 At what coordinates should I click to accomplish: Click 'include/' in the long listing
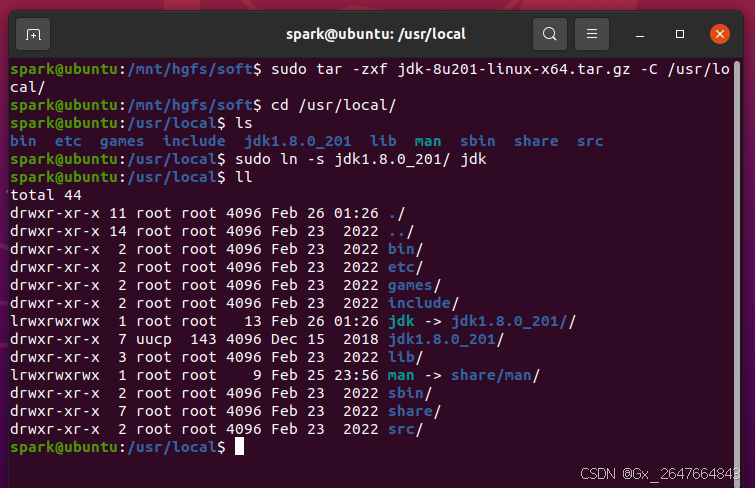coord(424,303)
